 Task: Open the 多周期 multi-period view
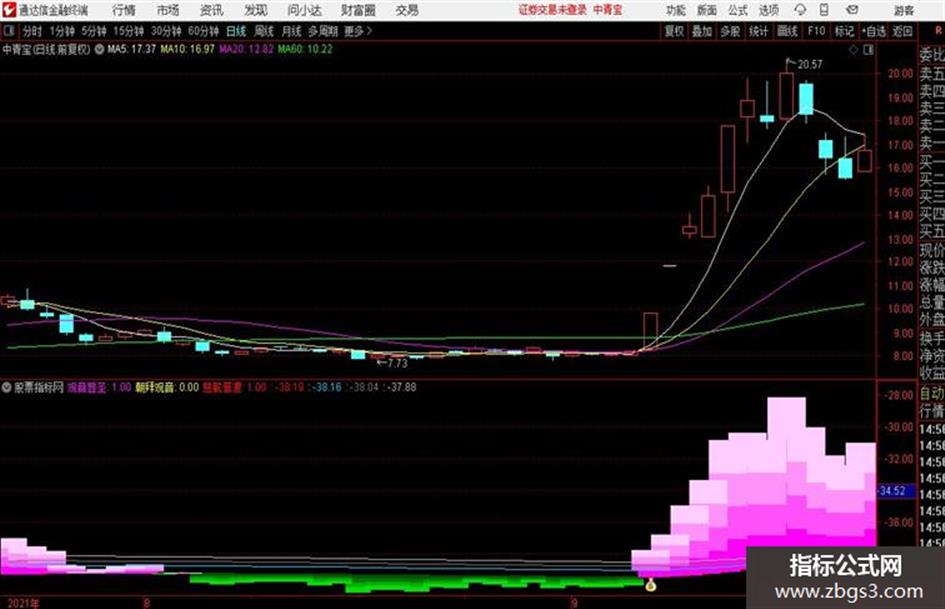coord(323,31)
